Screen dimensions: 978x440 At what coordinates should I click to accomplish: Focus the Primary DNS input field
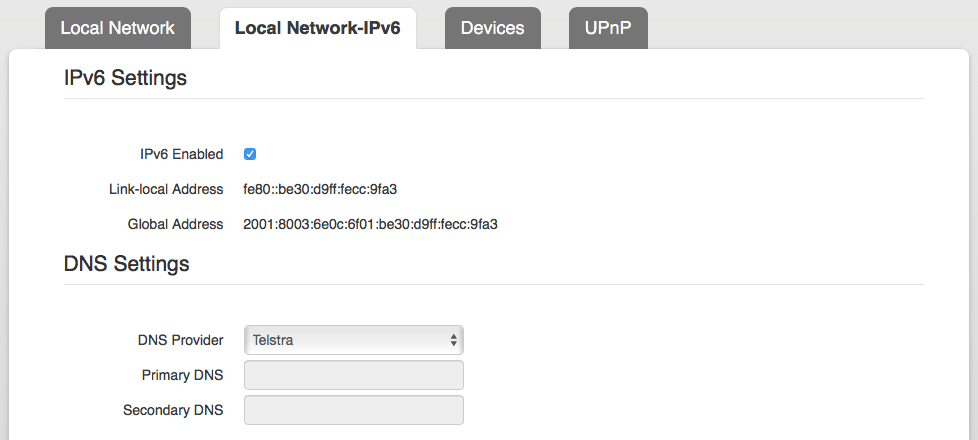[x=354, y=375]
